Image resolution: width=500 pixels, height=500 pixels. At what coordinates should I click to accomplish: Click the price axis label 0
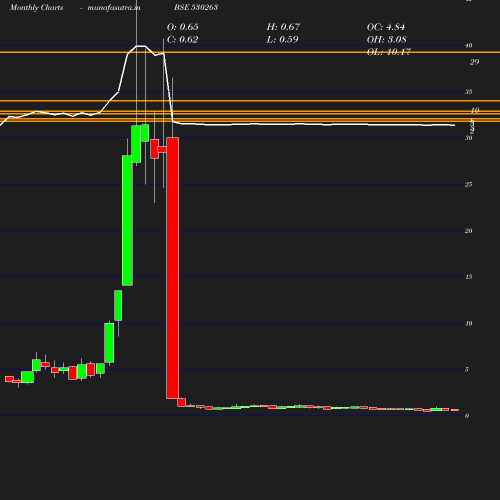click(x=467, y=416)
